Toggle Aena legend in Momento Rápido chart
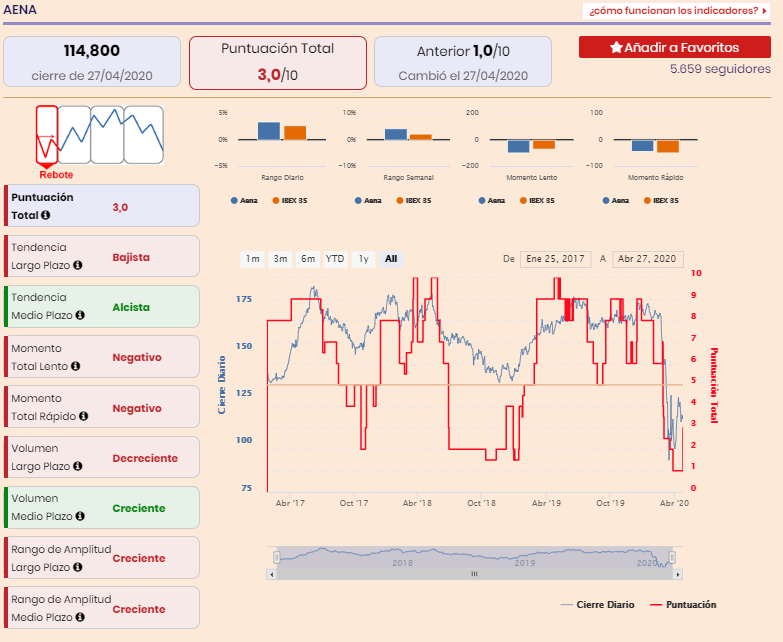The height and width of the screenshot is (642, 783). 616,201
